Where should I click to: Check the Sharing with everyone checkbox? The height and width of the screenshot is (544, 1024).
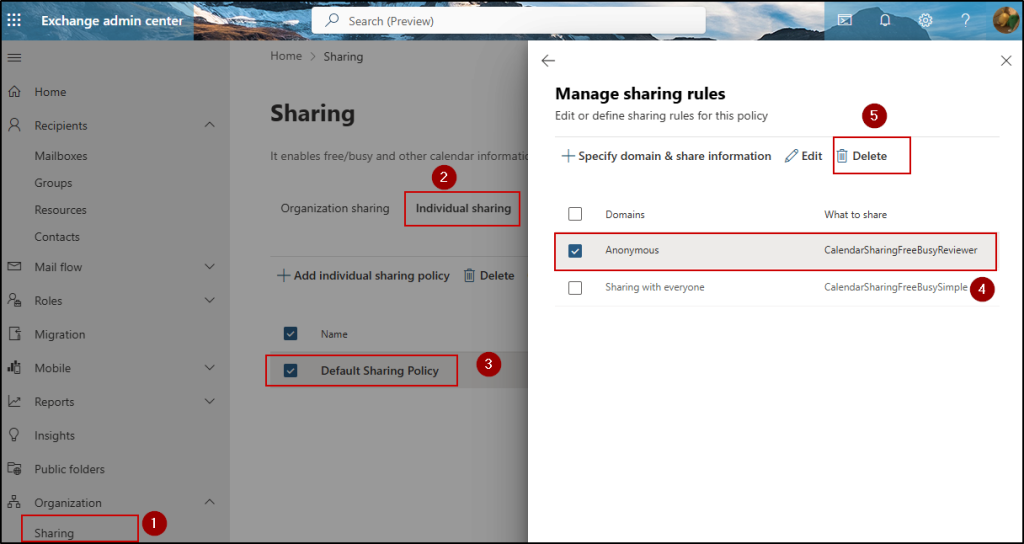575,288
